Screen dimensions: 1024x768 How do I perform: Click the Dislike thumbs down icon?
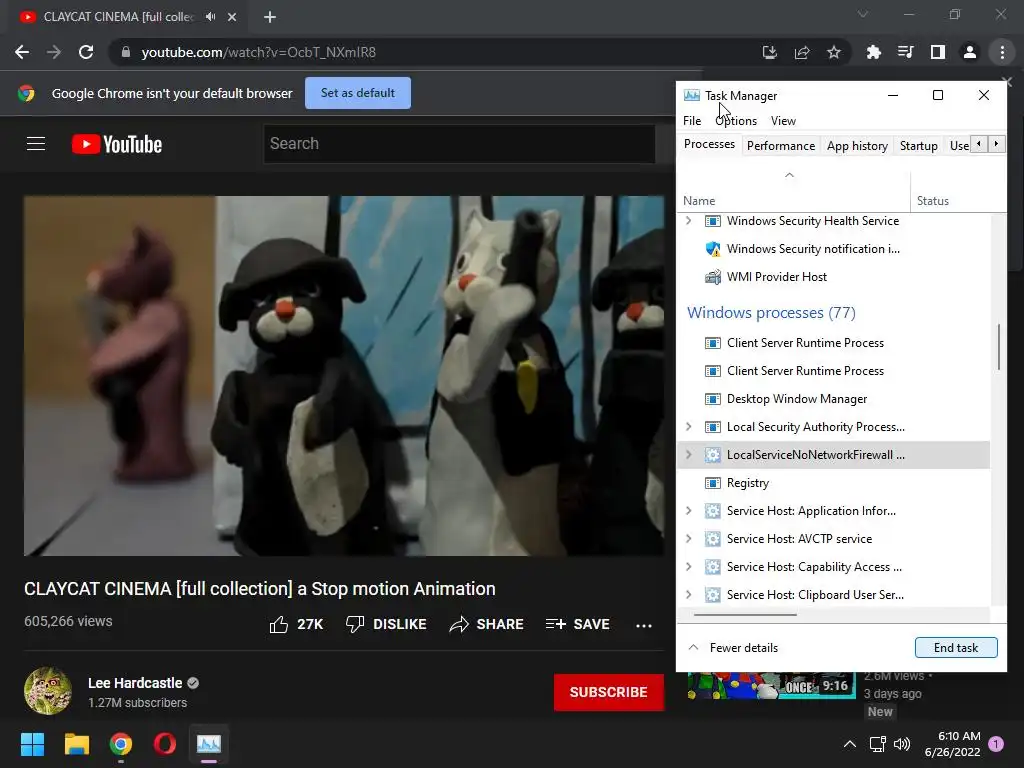tap(355, 624)
